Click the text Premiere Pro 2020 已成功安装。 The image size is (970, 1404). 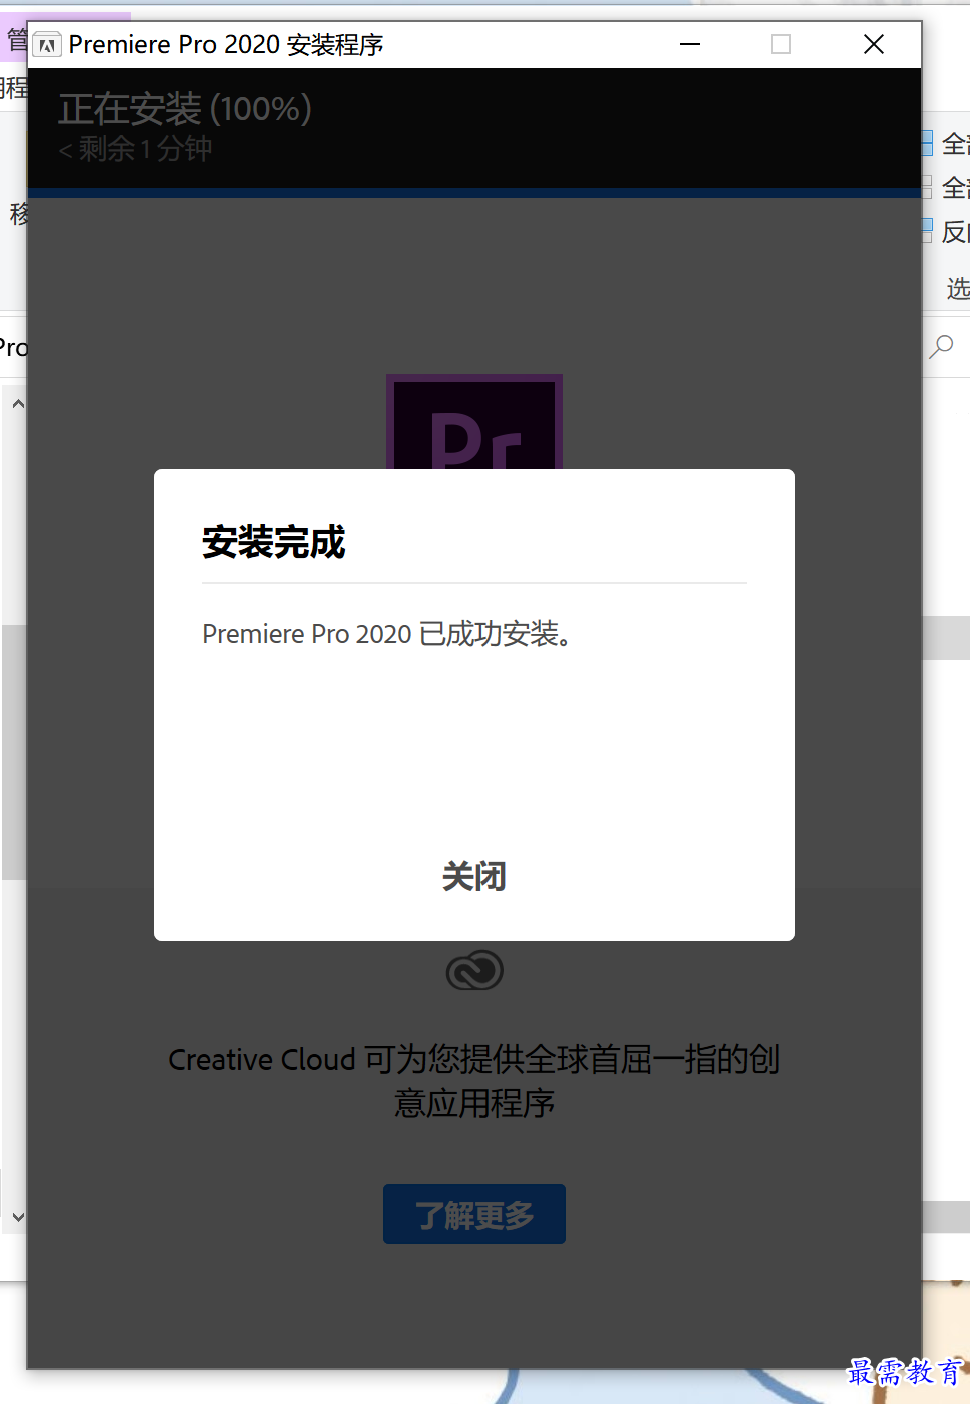click(x=387, y=634)
